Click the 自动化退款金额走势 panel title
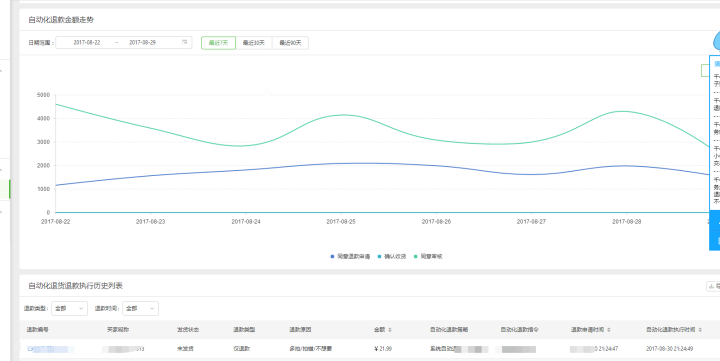Viewport: 720px width, 361px height. 61,20
